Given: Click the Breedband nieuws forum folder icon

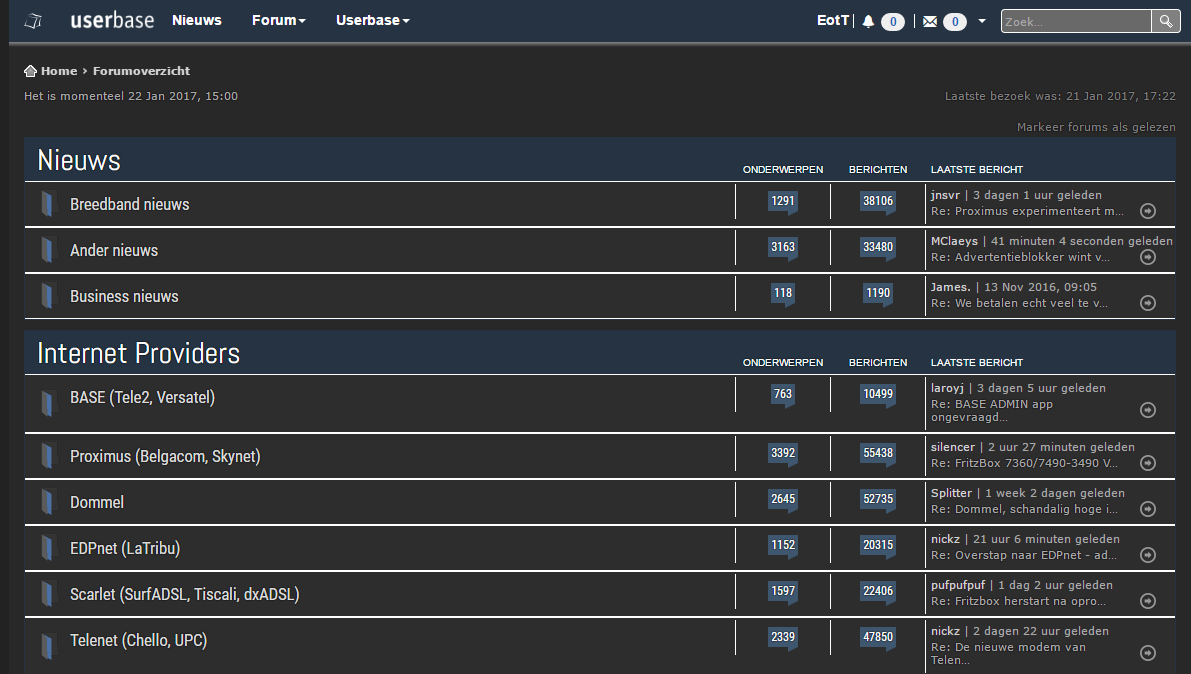Looking at the screenshot, I should tap(47, 204).
